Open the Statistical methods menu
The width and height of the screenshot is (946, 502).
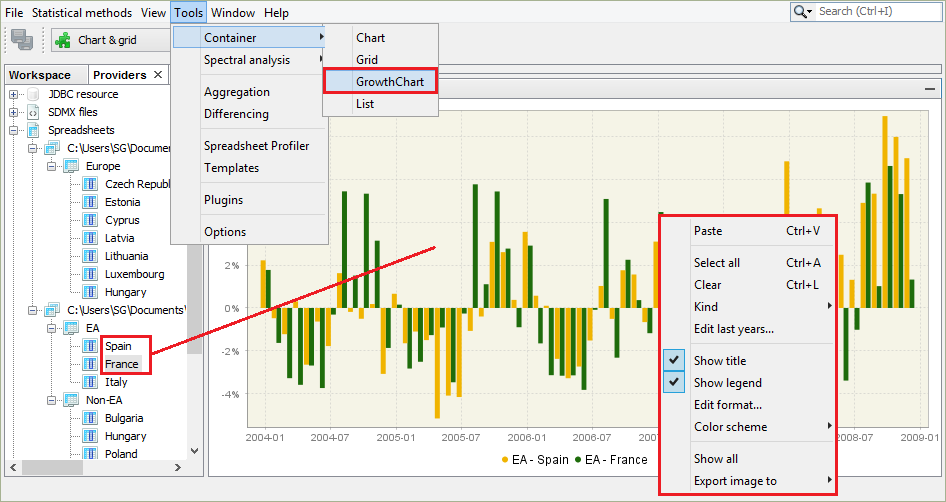[81, 13]
